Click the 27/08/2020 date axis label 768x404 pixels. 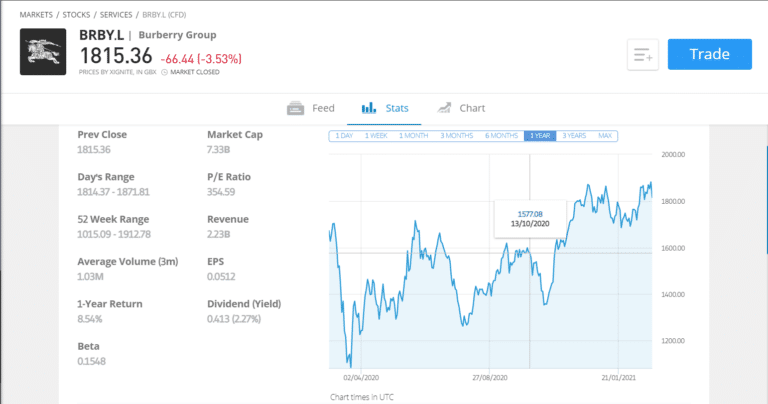[x=490, y=378]
